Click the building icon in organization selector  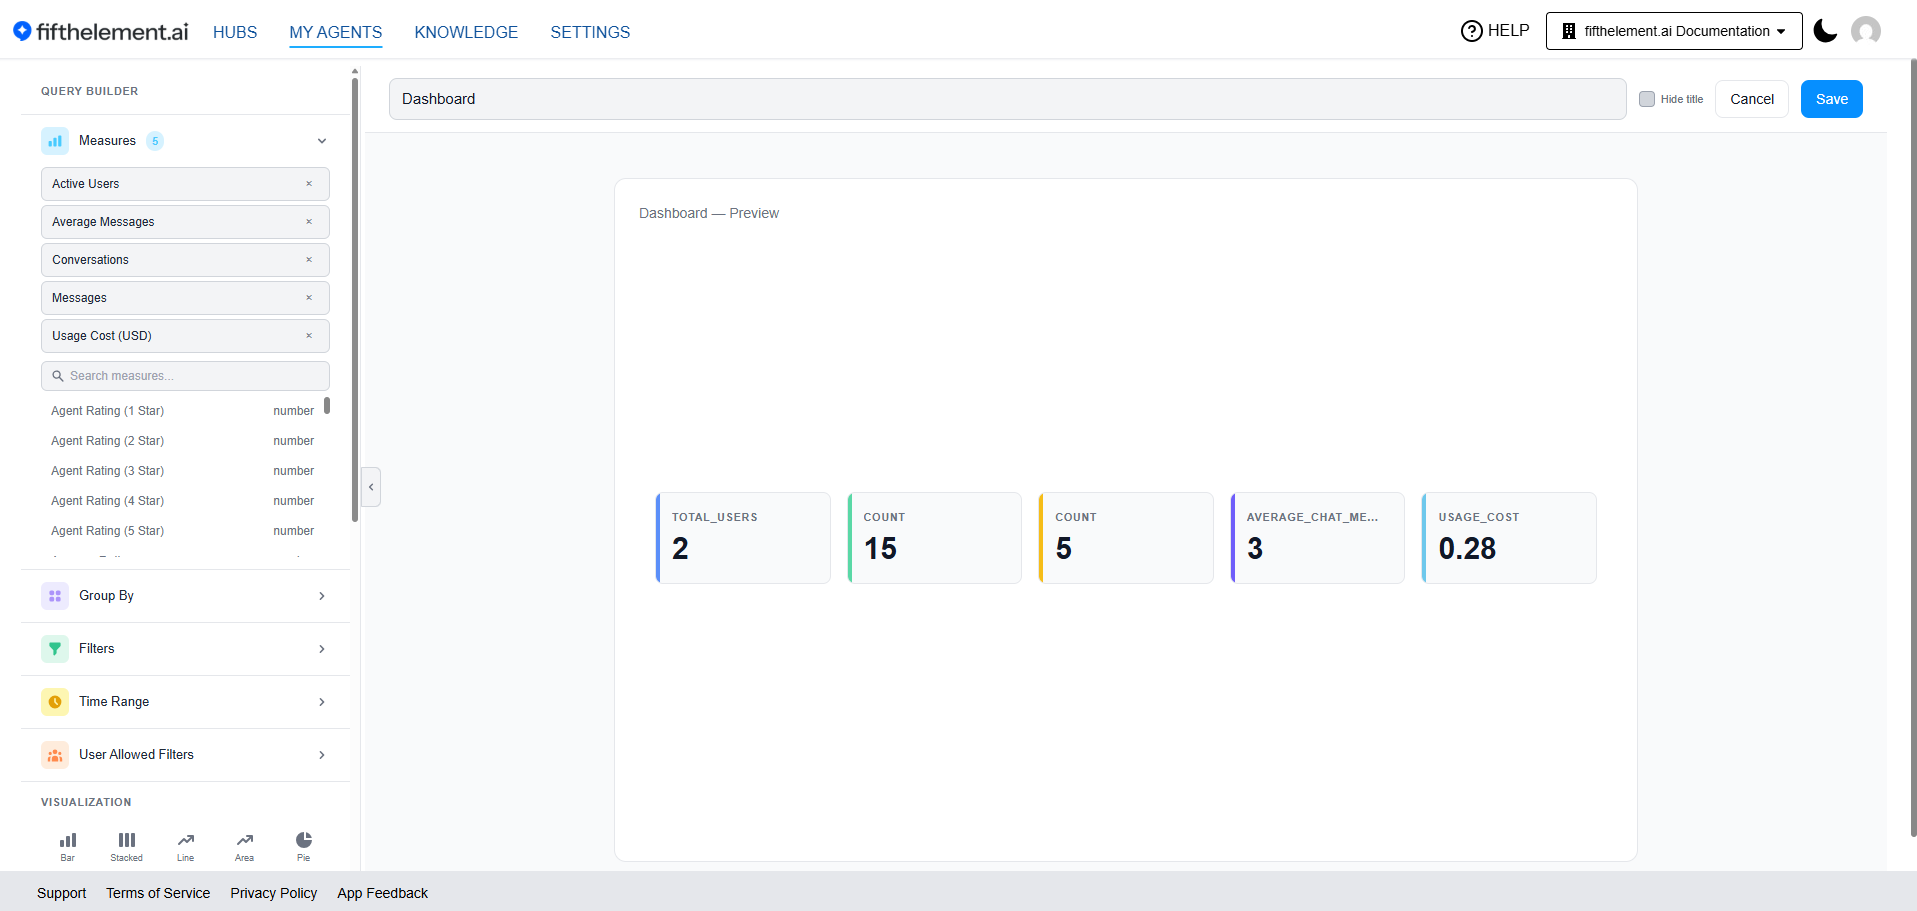pos(1569,31)
